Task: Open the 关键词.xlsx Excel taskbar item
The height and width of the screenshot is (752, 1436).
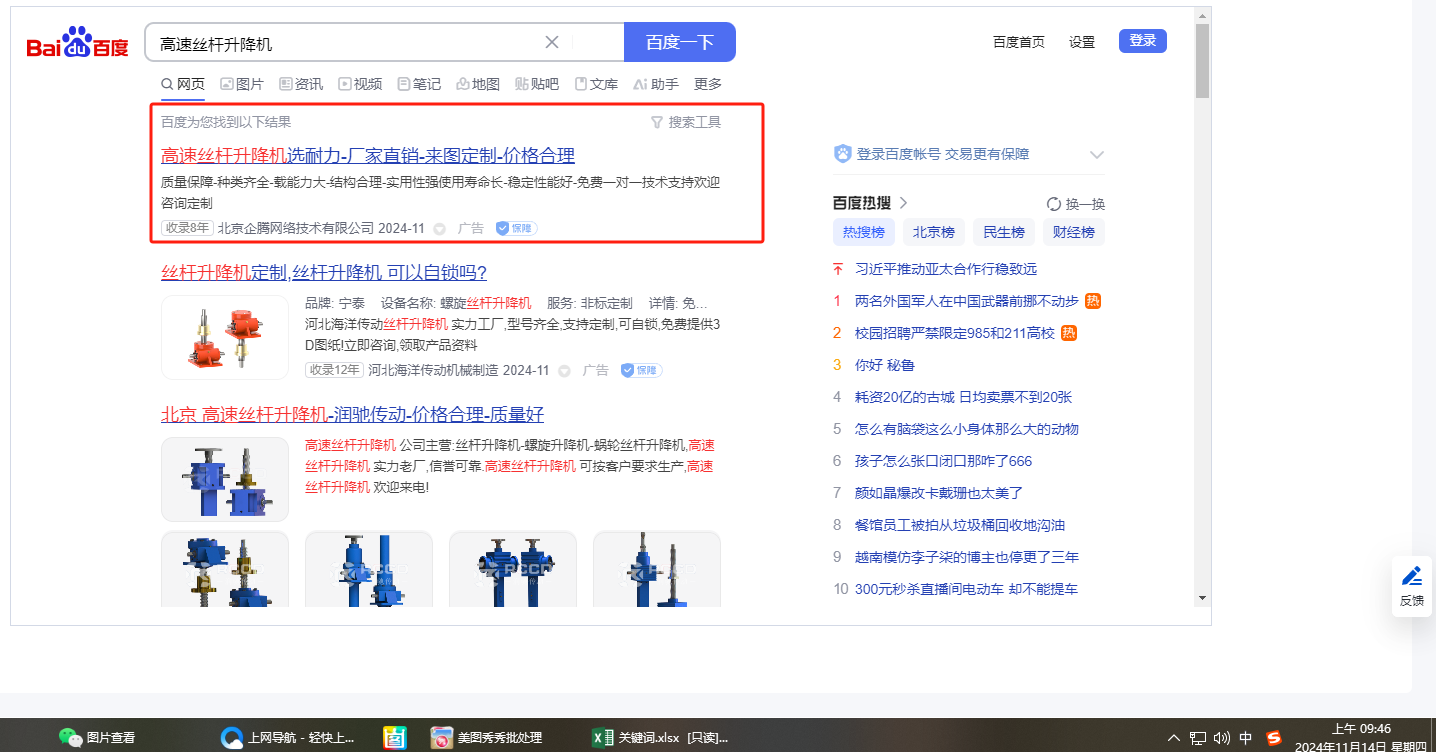Action: pyautogui.click(x=660, y=738)
